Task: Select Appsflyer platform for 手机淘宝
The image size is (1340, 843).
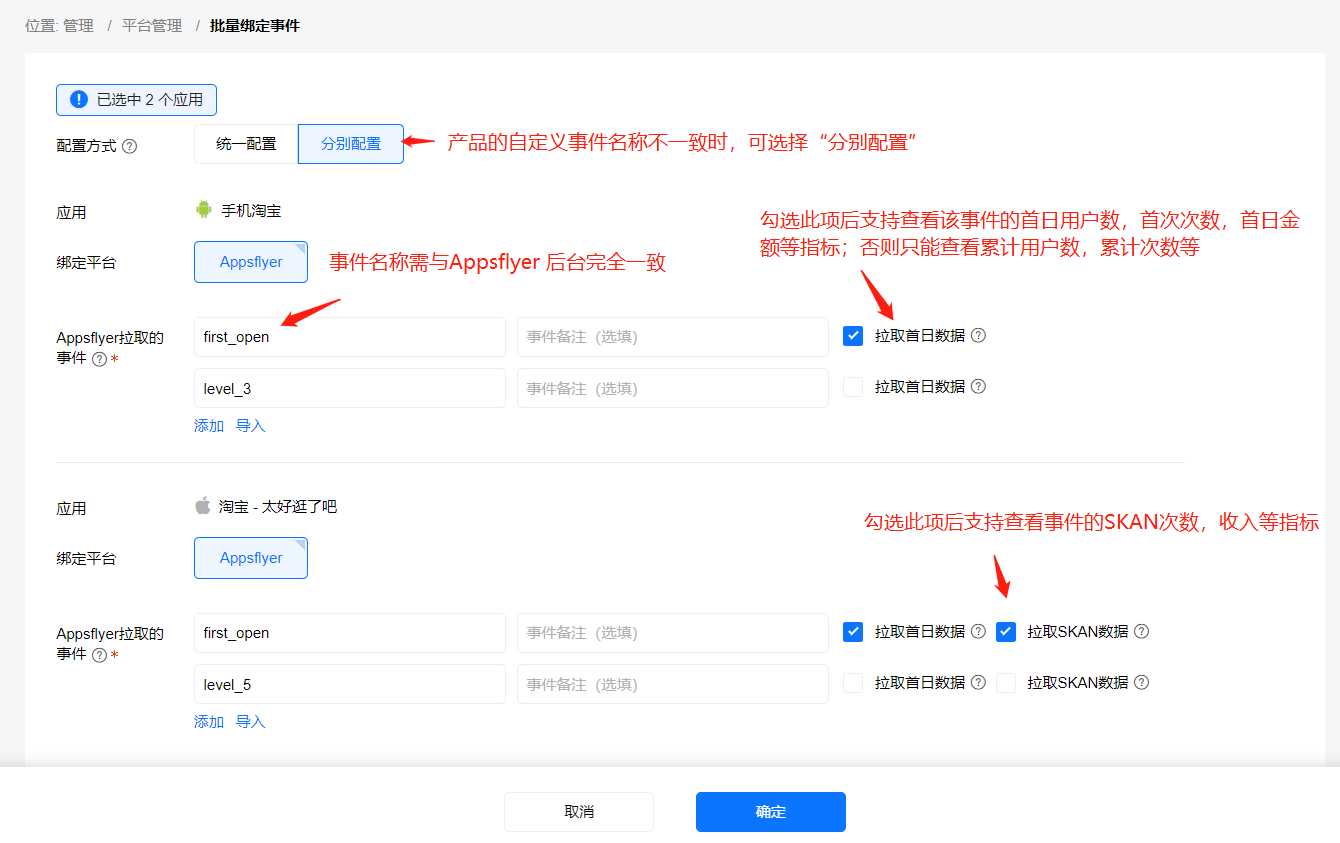Action: [x=251, y=262]
